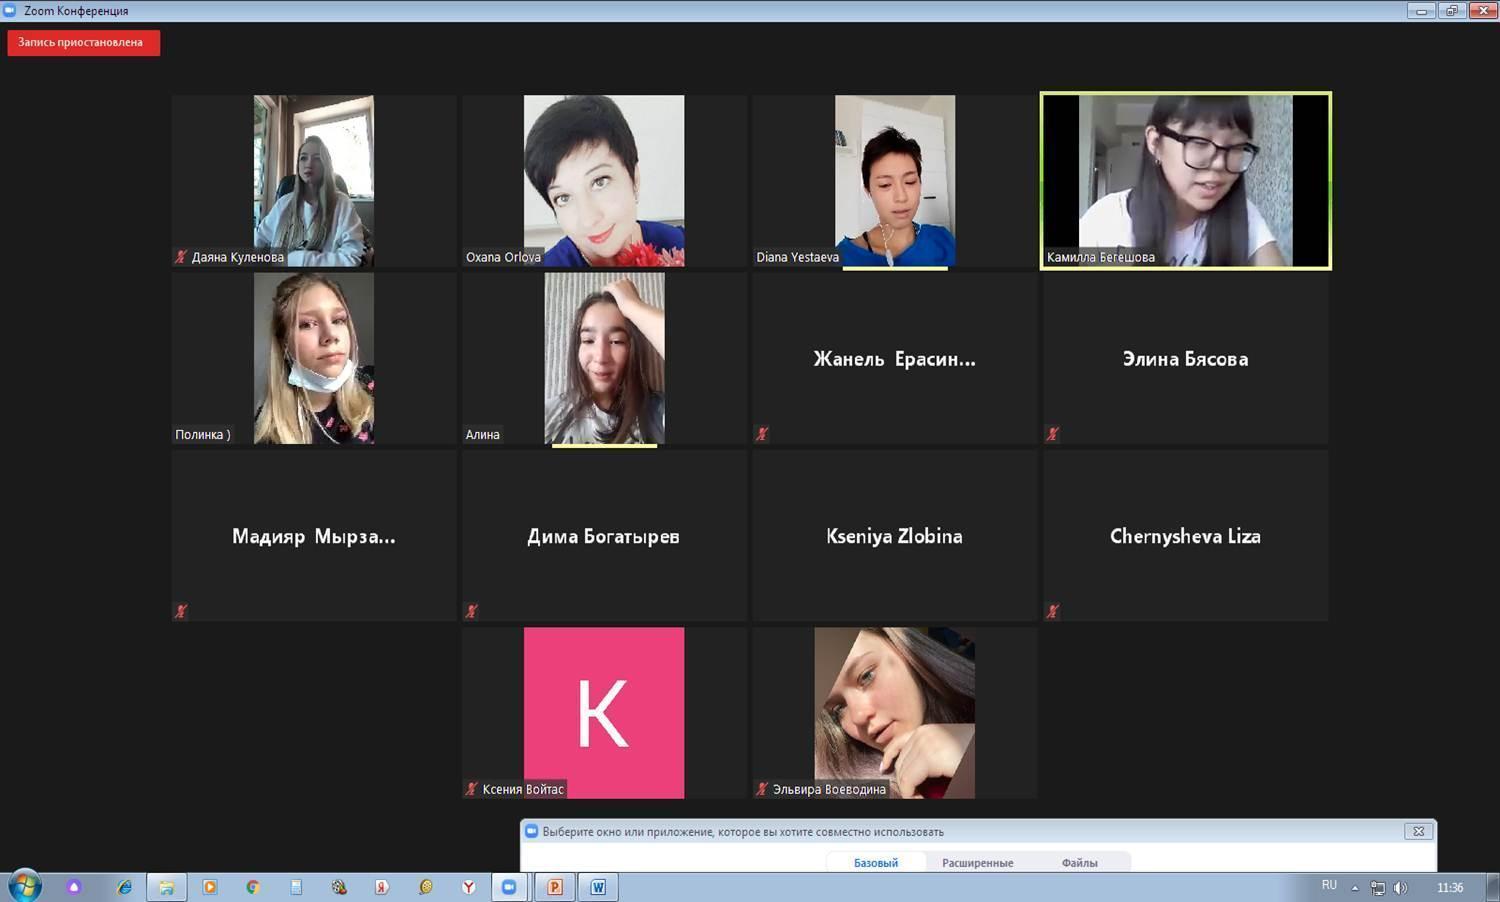The width and height of the screenshot is (1500, 902).
Task: Click the 'Diana Yestaeva' name label
Action: [797, 257]
